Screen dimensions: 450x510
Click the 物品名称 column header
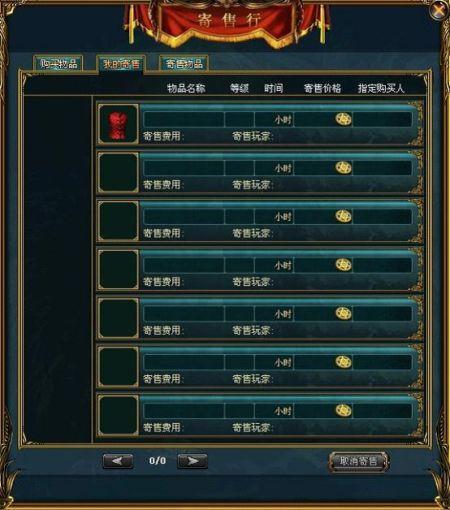pyautogui.click(x=186, y=88)
